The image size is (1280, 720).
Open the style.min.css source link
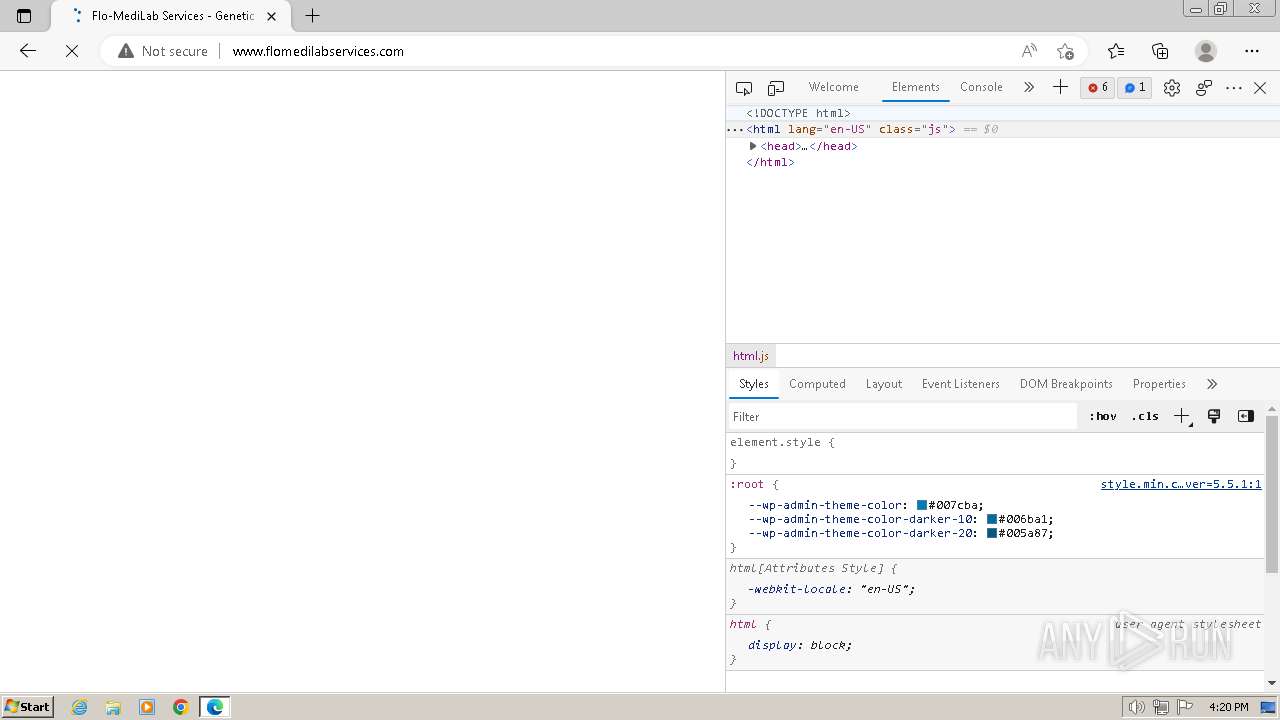tap(1181, 484)
